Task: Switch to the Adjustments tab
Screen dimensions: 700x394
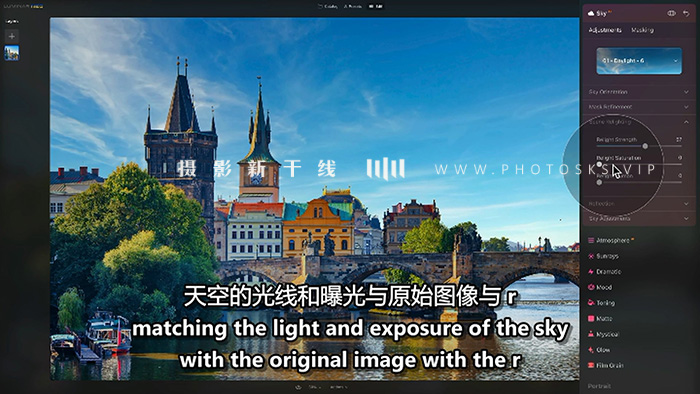Action: click(x=605, y=30)
